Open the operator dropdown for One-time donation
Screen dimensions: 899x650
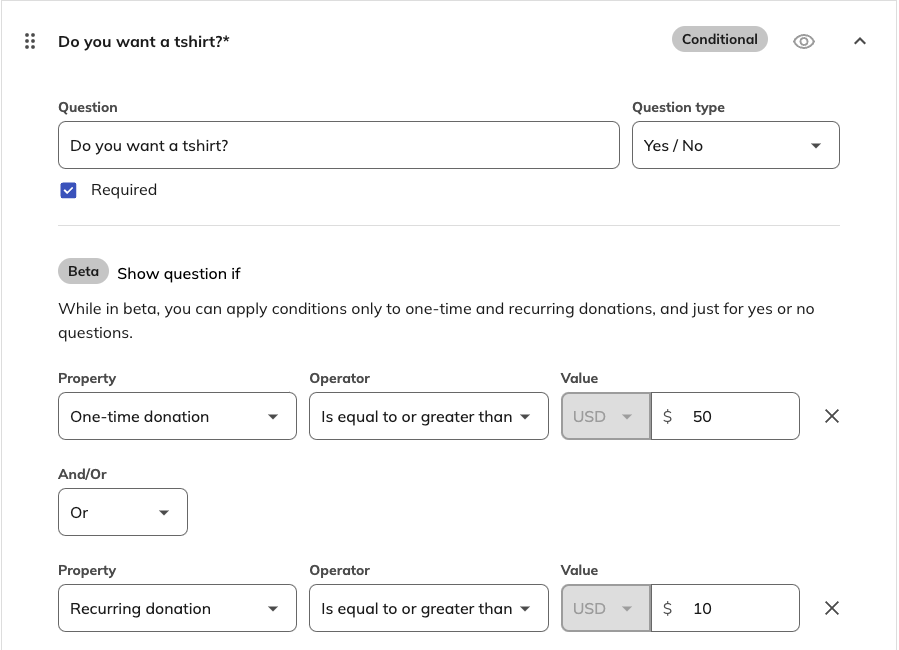(429, 416)
